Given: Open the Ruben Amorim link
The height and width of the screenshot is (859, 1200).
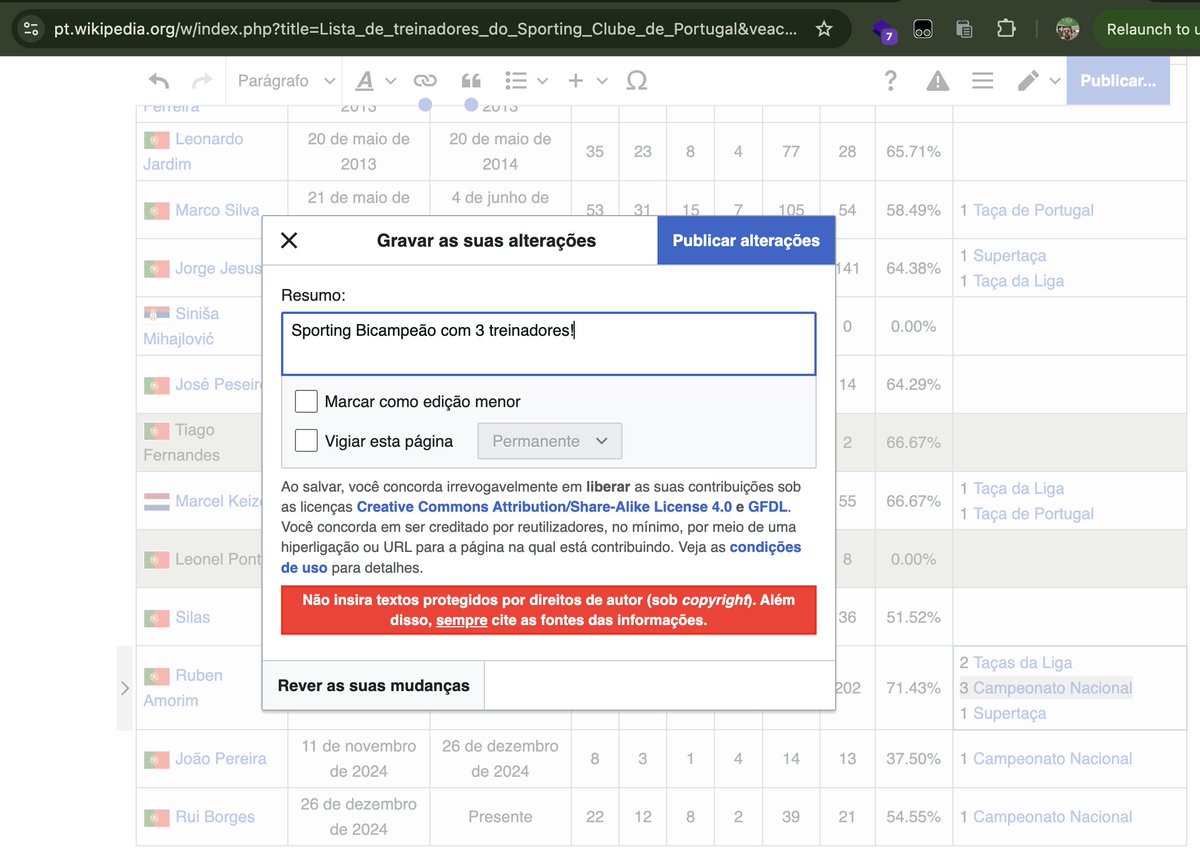Looking at the screenshot, I should (183, 688).
